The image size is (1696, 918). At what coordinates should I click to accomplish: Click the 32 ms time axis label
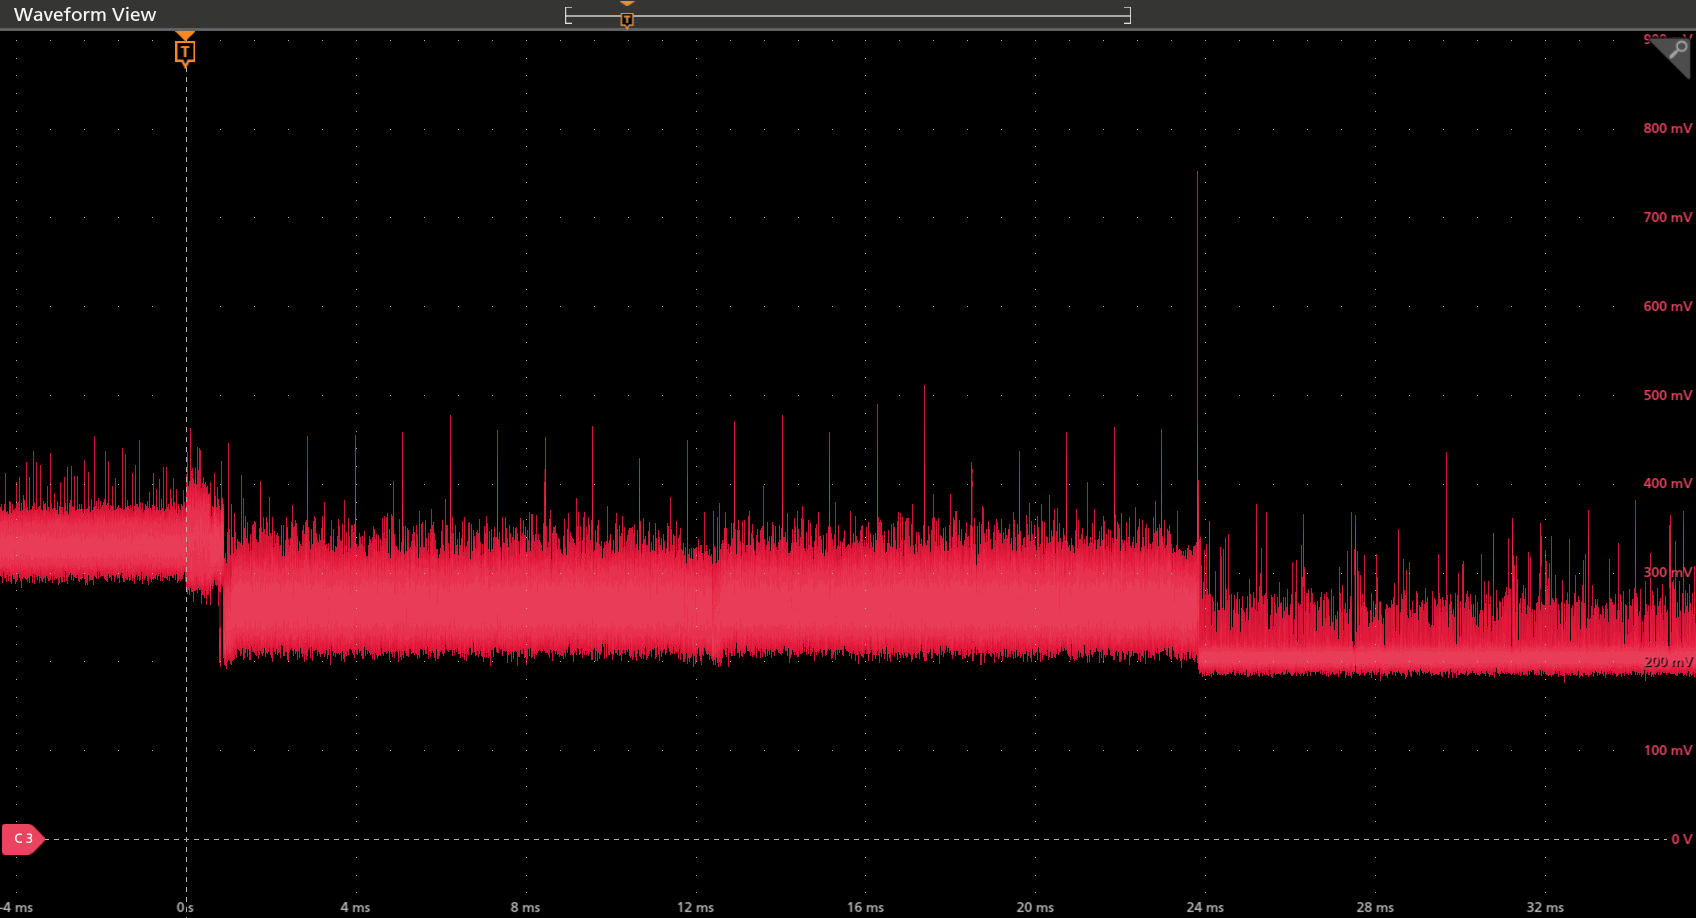(1545, 907)
